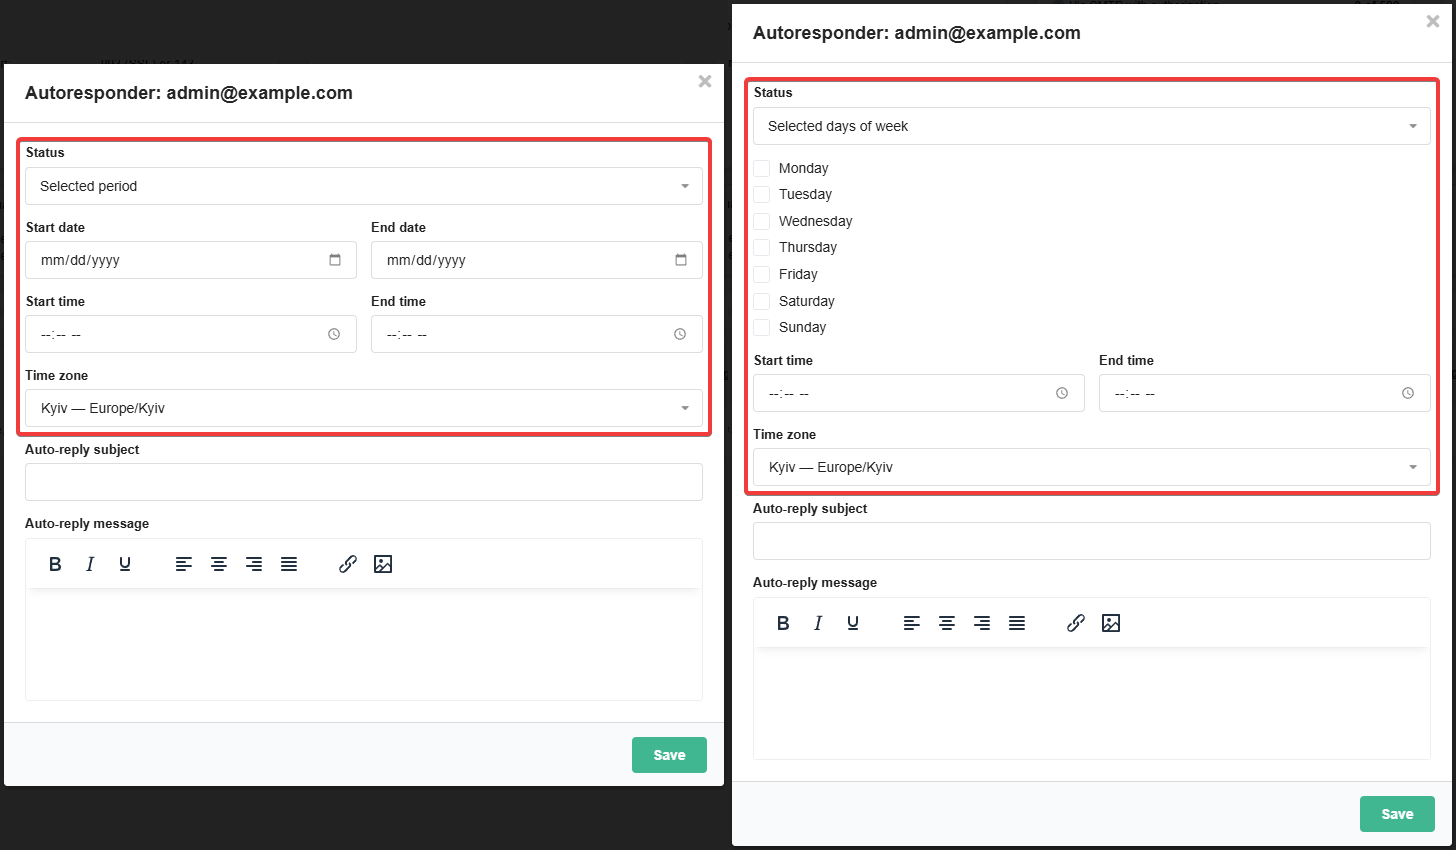Center align text in the right dialog editor
Viewport: 1456px width, 850px height.
tap(947, 623)
